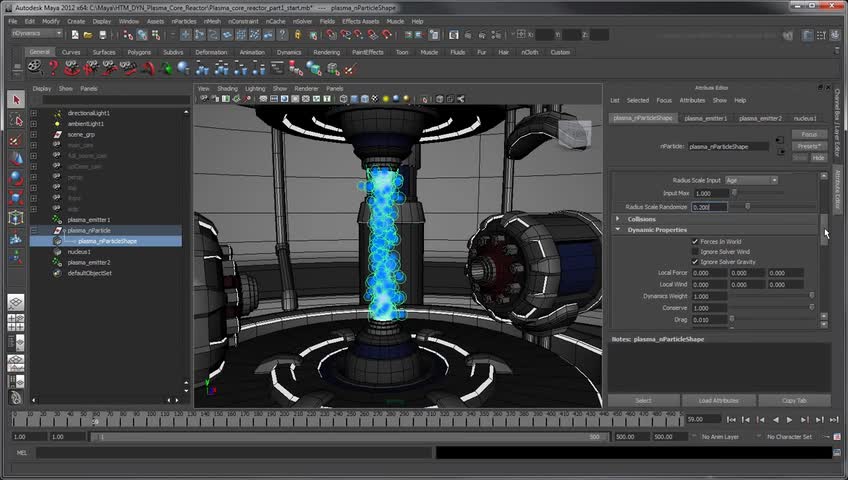848x480 pixels.
Task: Open viewport Shading menu
Action: (227, 89)
